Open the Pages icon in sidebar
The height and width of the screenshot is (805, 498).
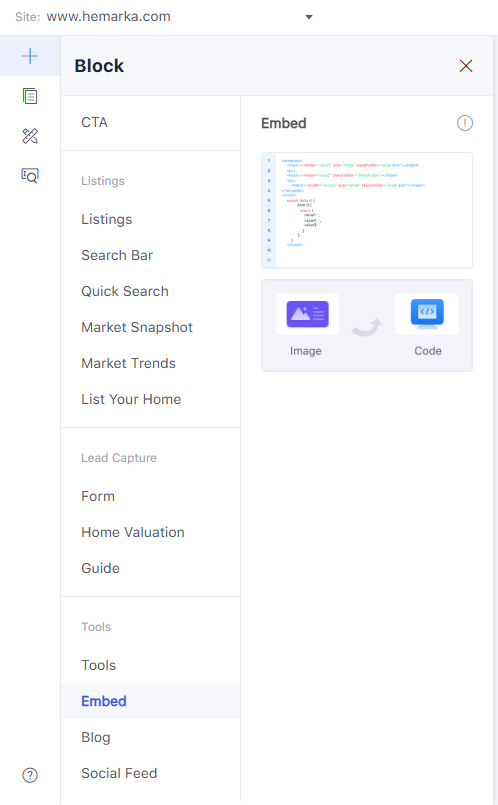(30, 96)
